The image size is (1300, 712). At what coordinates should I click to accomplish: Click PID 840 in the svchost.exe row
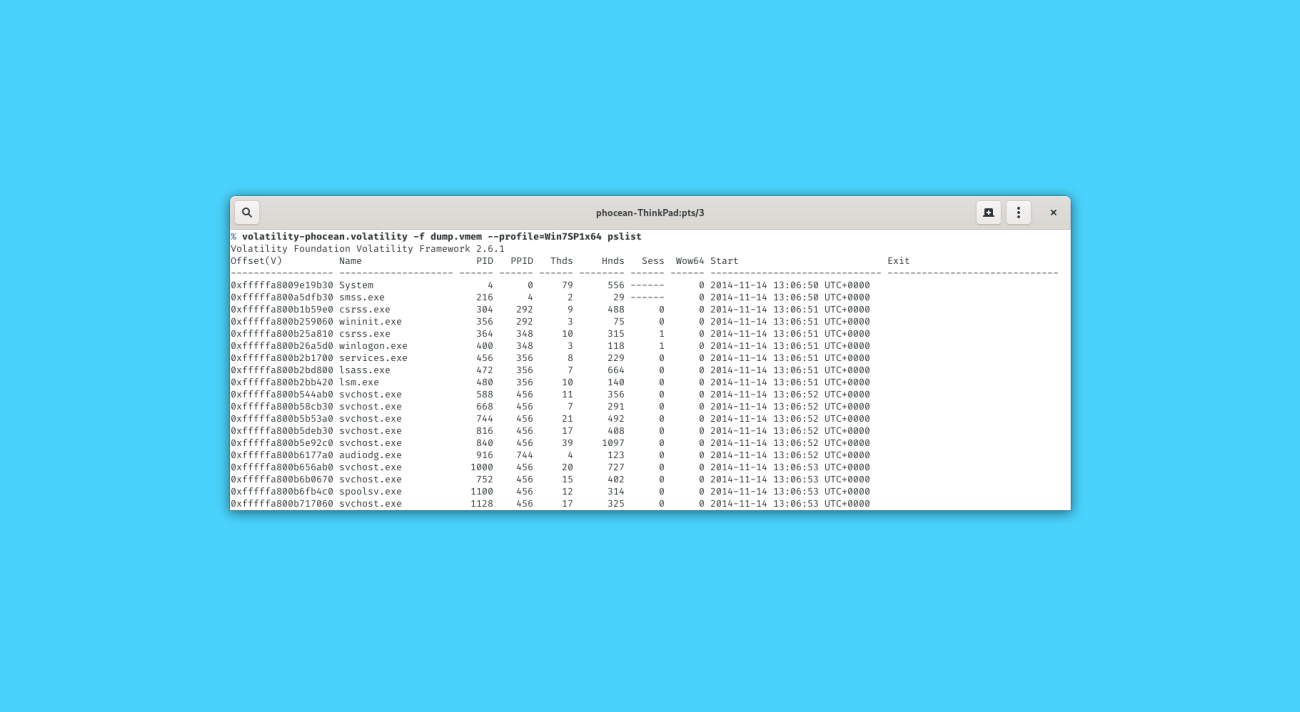point(485,443)
